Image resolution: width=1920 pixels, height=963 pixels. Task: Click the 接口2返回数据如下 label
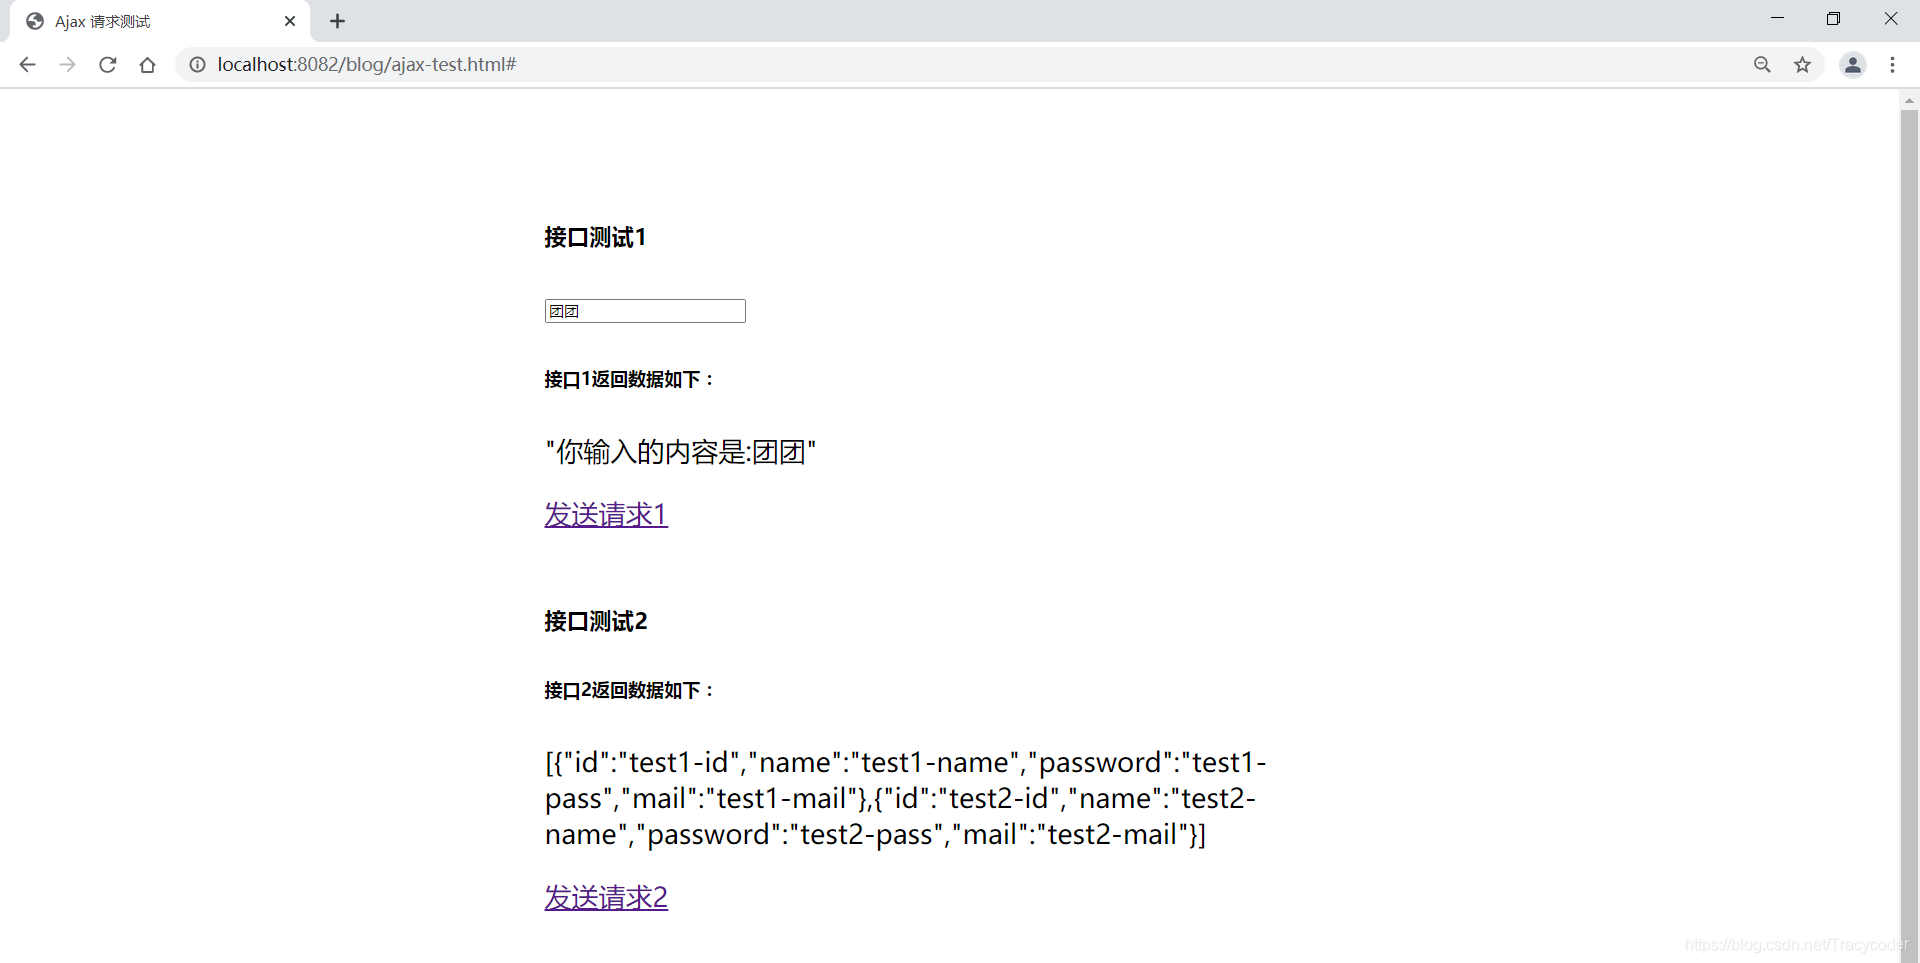point(629,690)
